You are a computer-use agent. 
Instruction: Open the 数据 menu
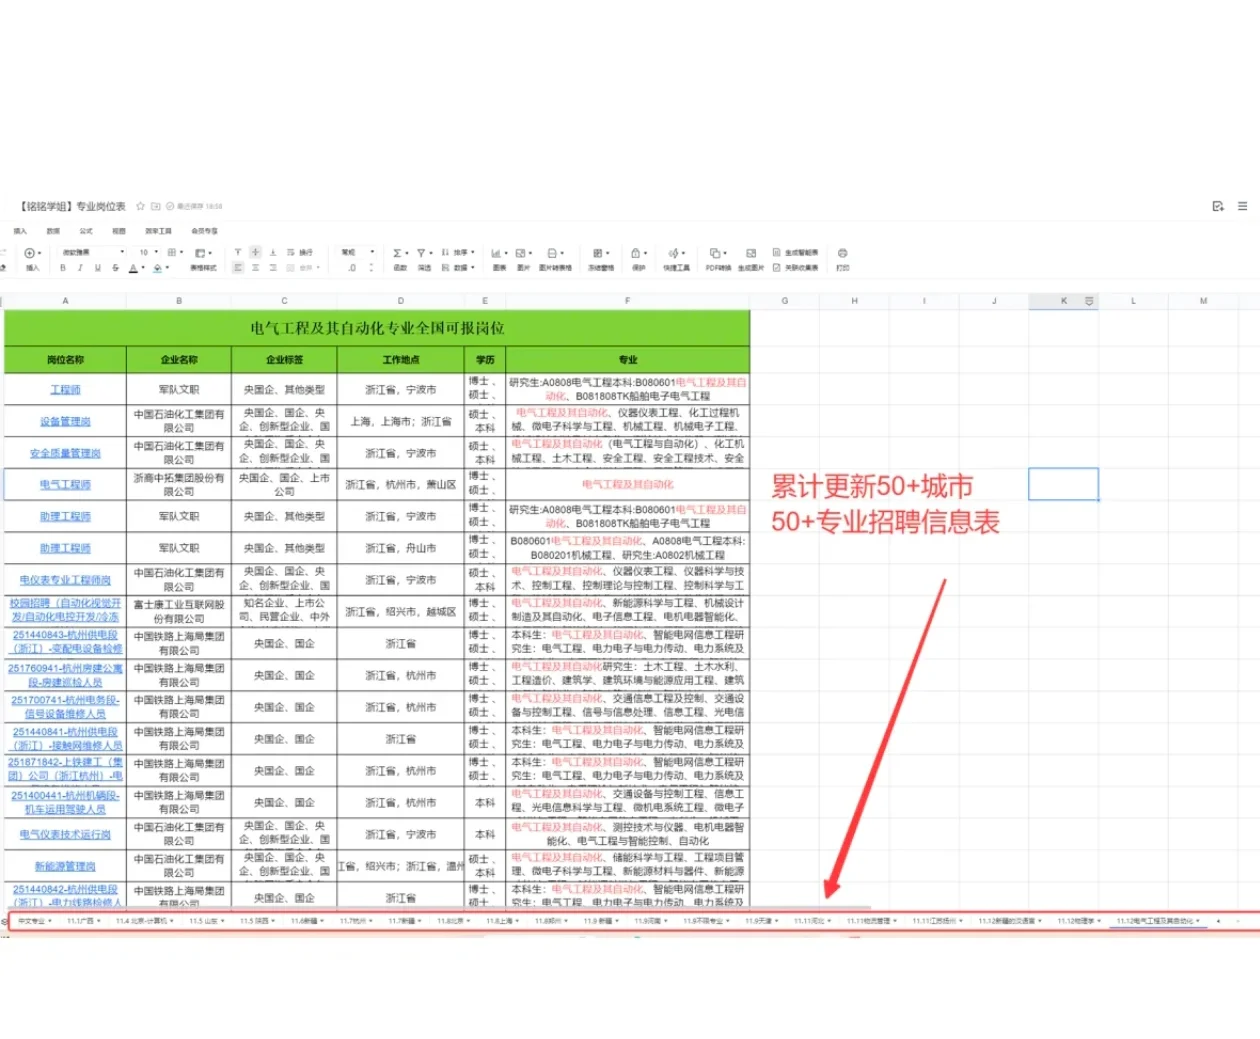point(53,231)
